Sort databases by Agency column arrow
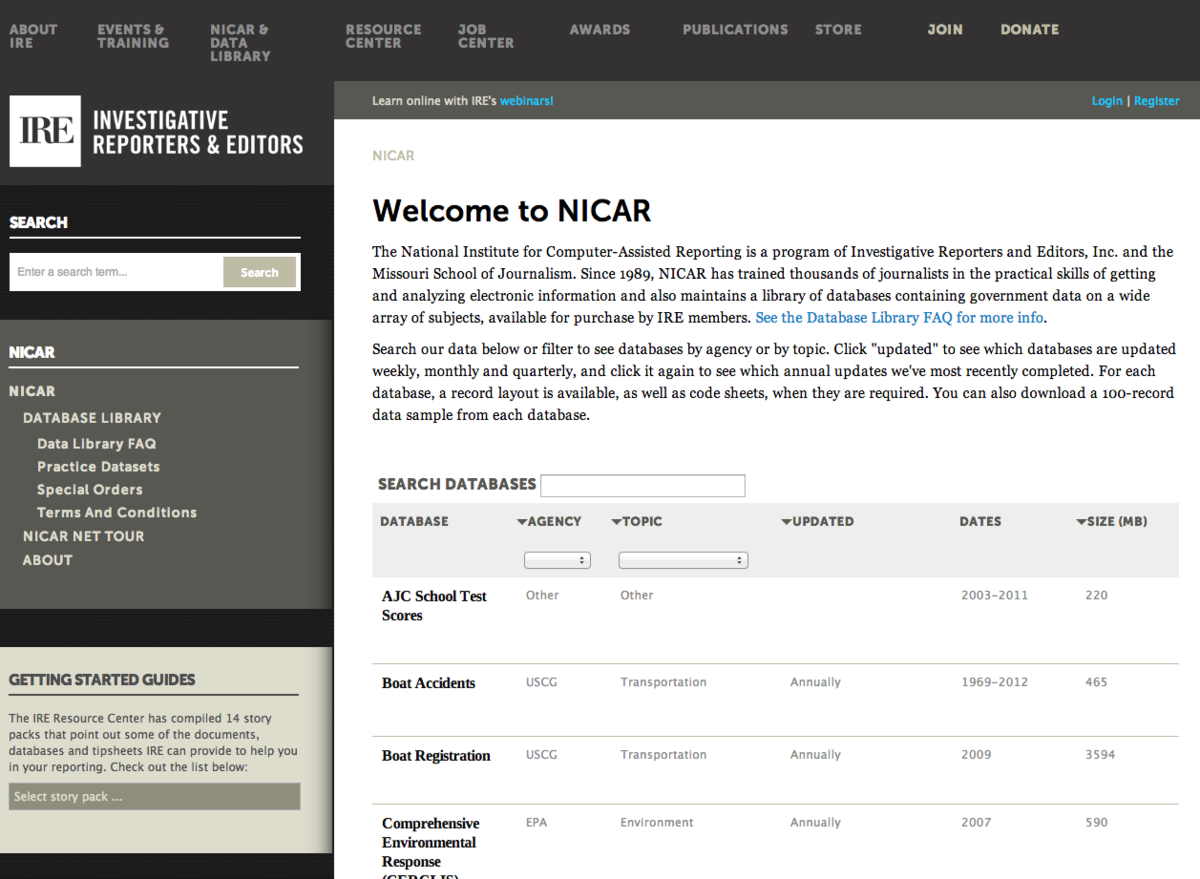 click(x=522, y=522)
